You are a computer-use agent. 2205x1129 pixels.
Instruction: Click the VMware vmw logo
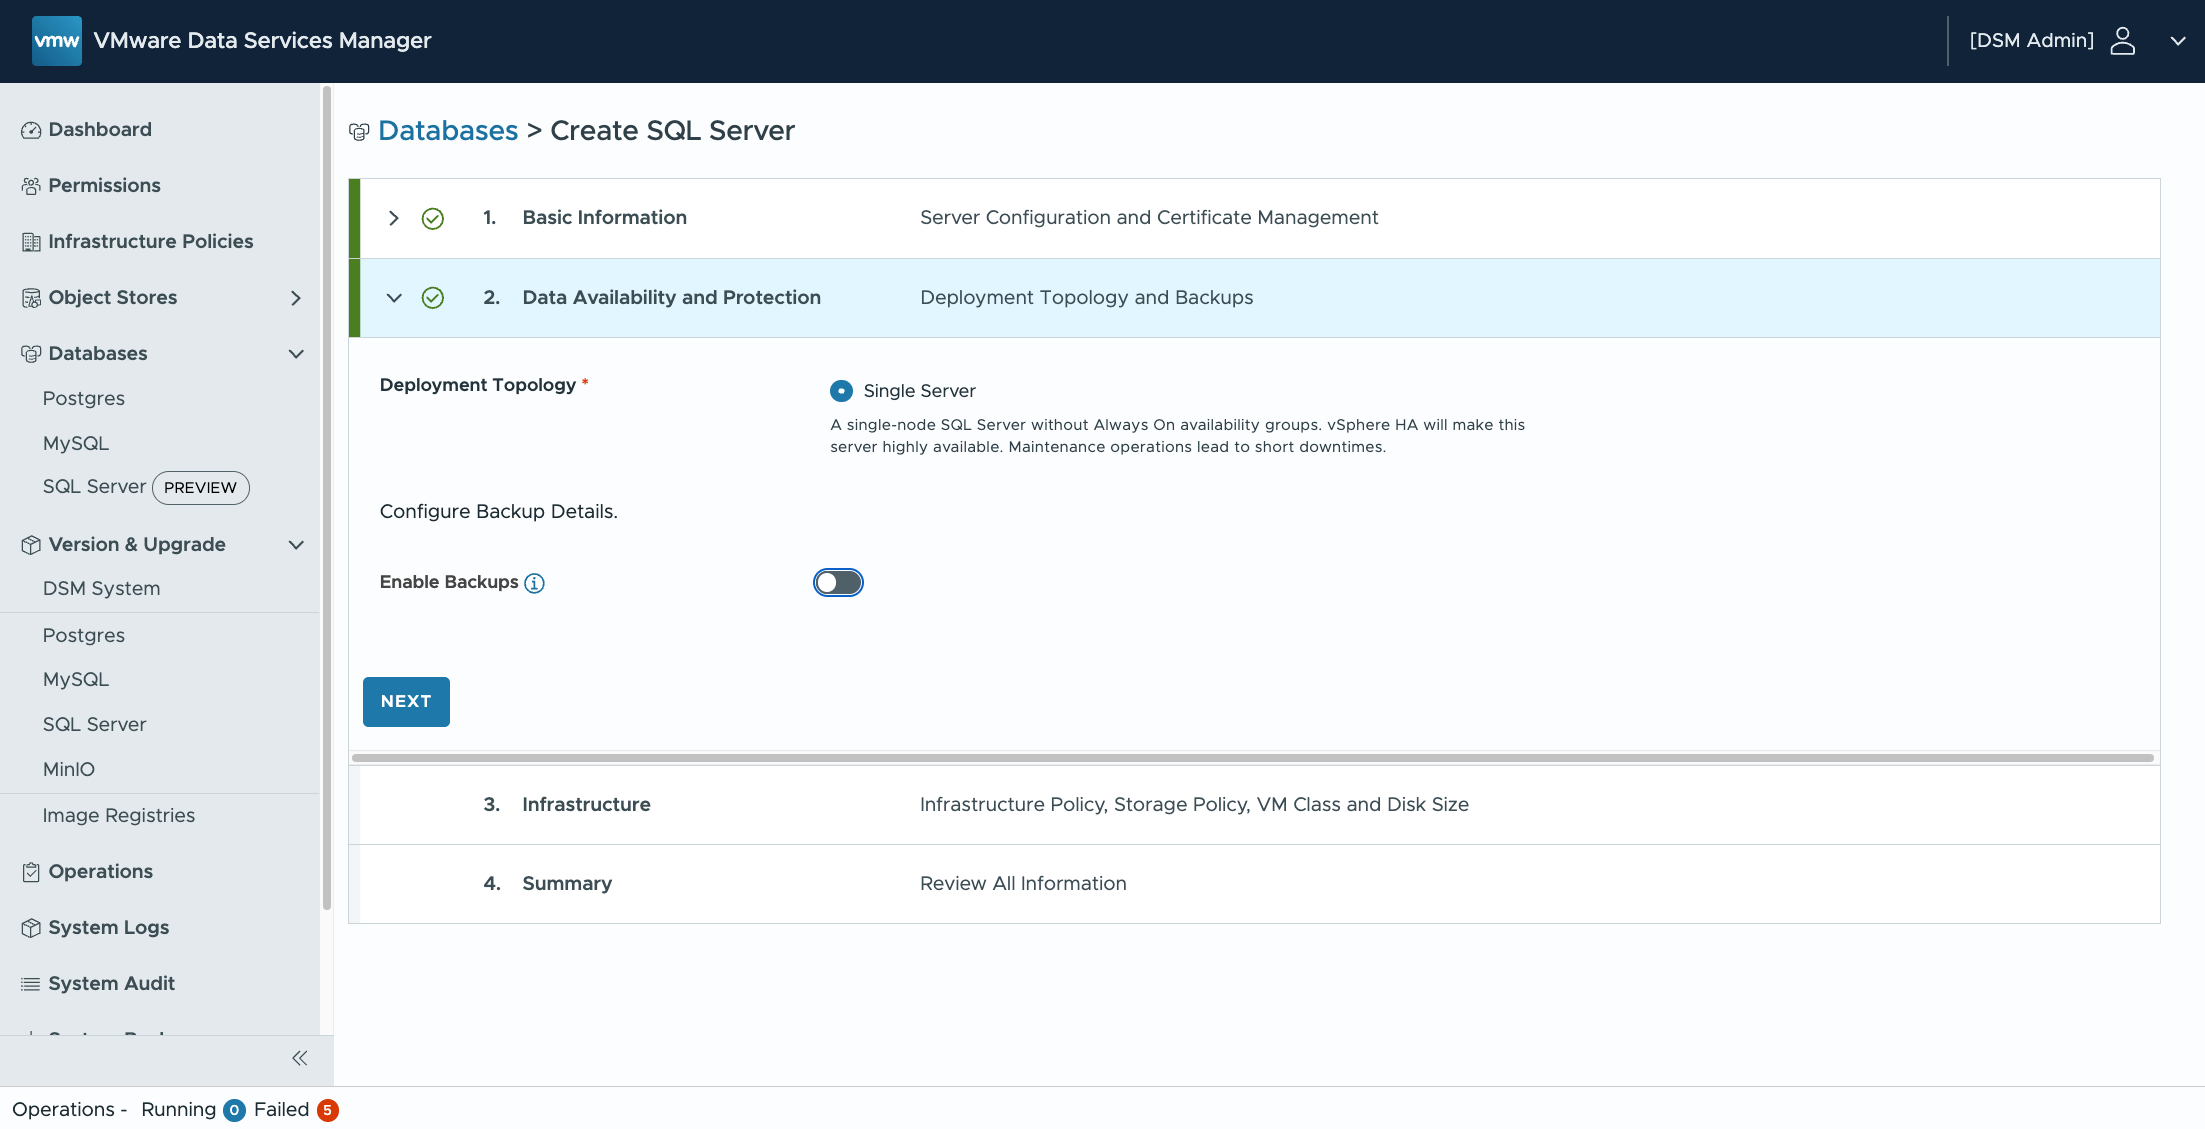pos(56,41)
